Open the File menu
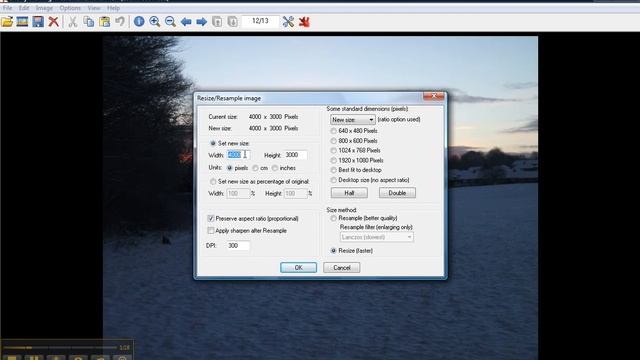640x360 pixels. click(7, 8)
